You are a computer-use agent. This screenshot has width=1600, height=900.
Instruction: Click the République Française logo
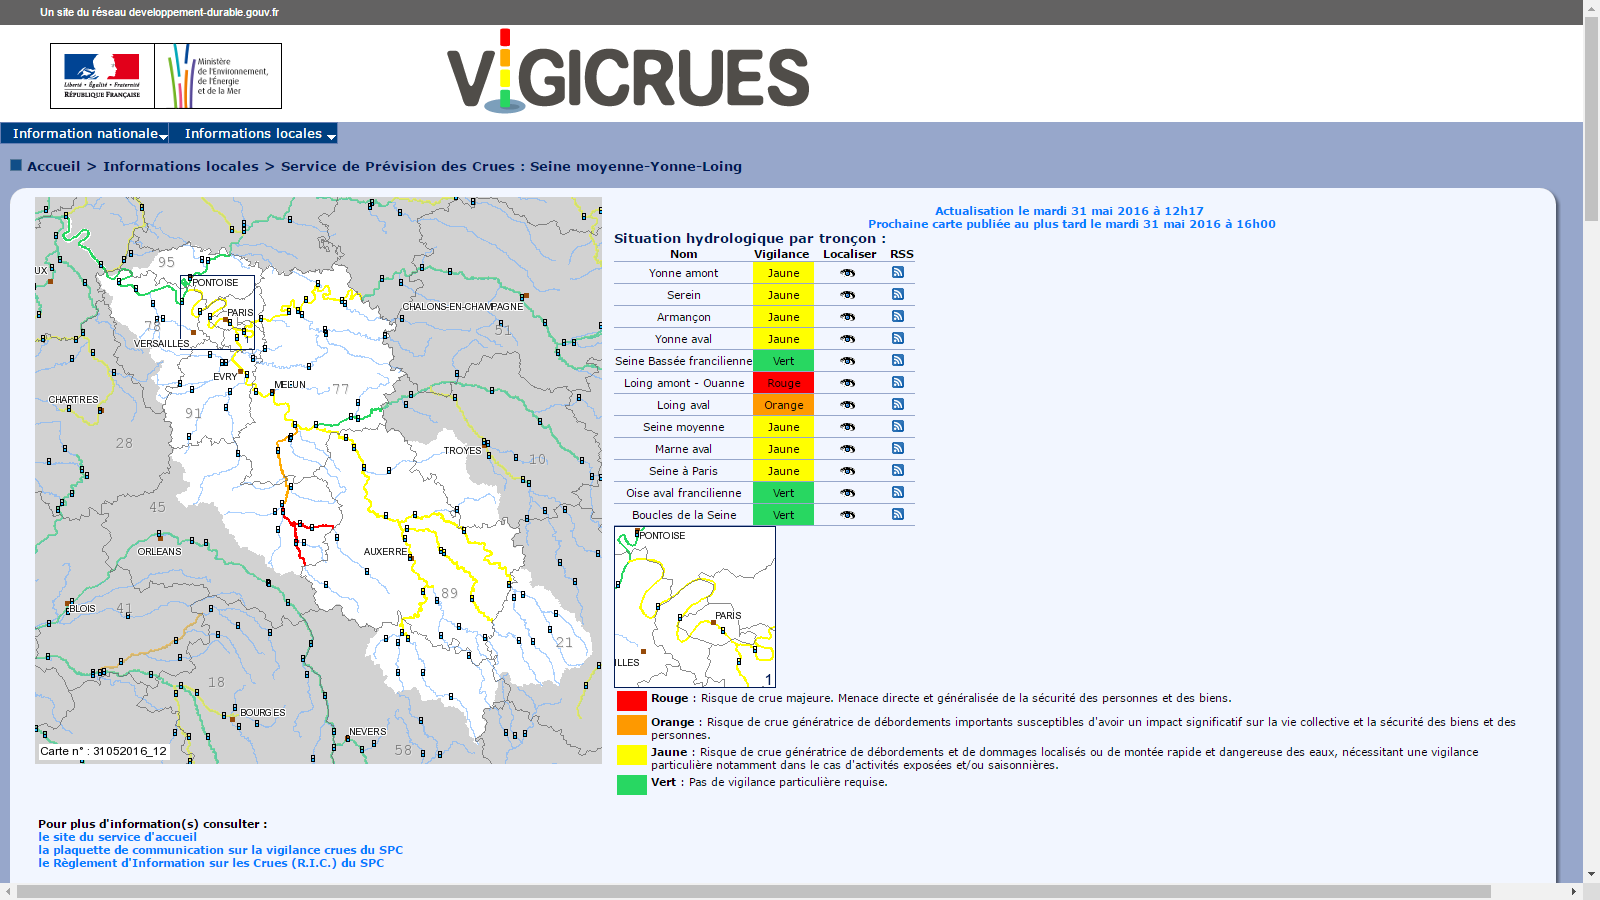pyautogui.click(x=102, y=76)
